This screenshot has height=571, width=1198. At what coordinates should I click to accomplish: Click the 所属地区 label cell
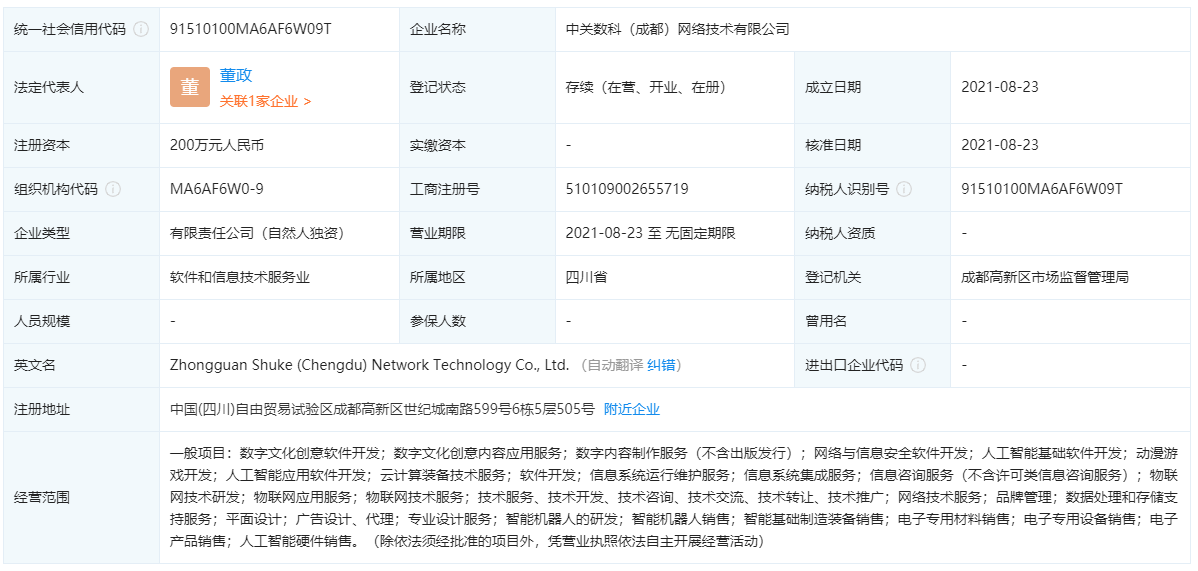pos(478,277)
